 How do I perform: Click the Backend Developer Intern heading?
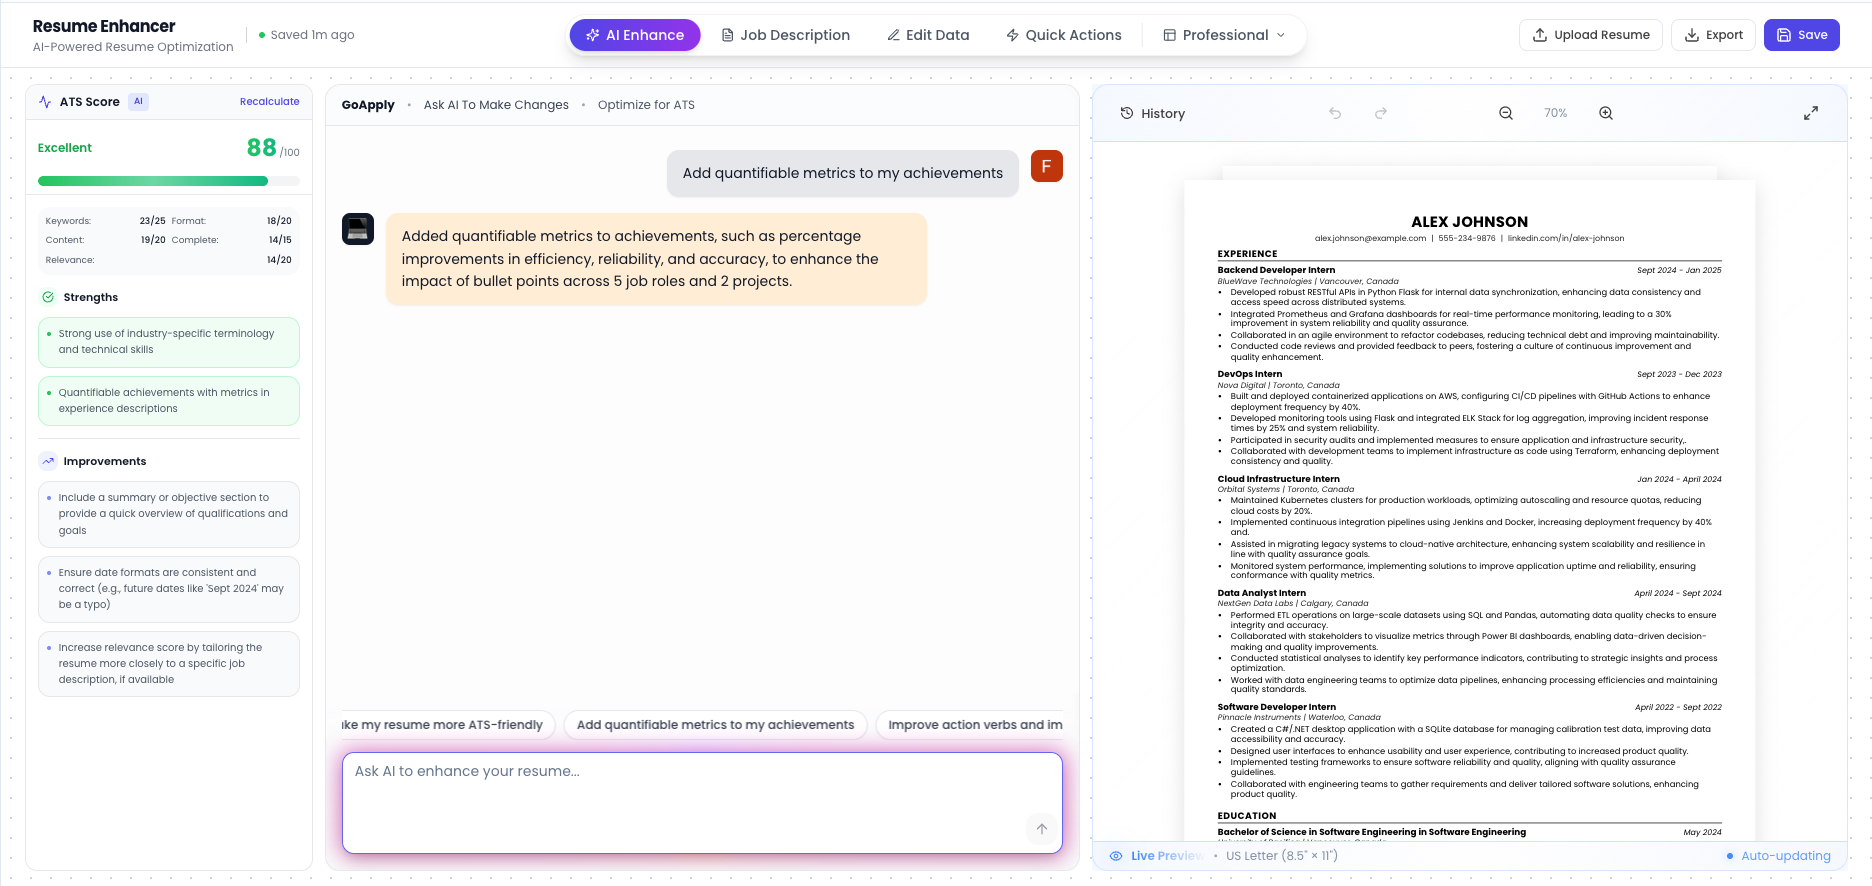1276,270
